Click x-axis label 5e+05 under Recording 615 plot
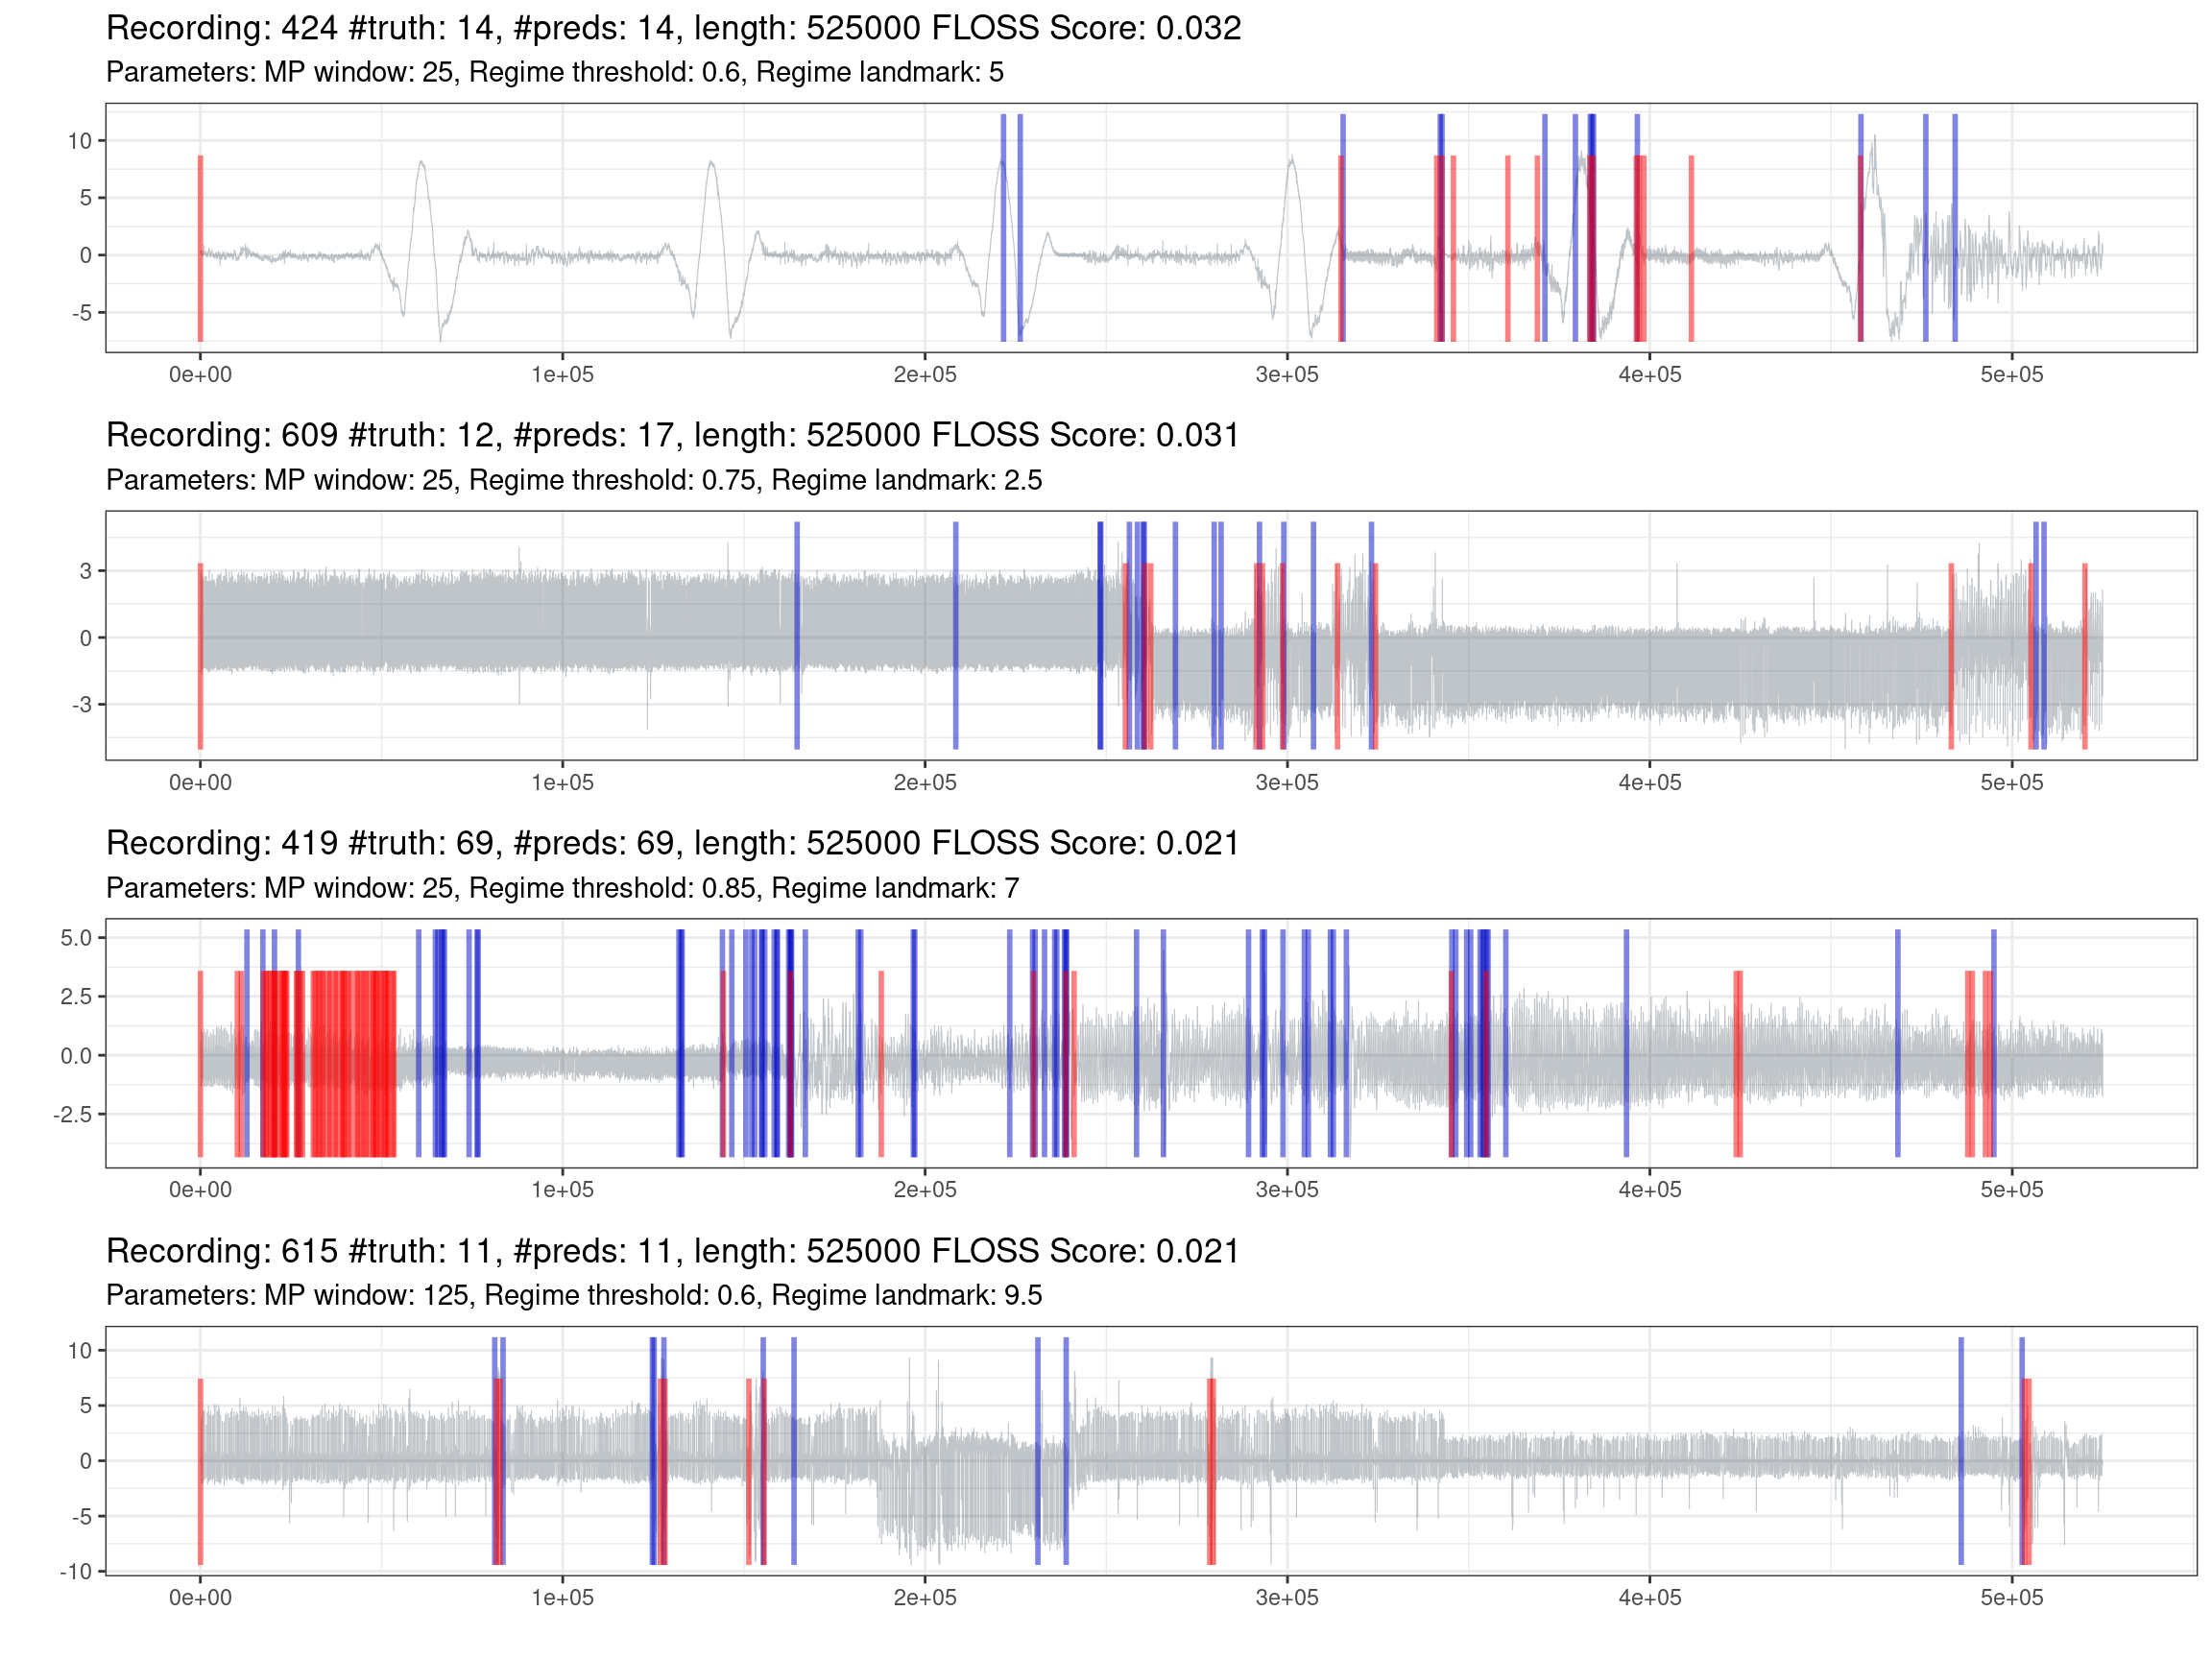The image size is (2212, 1659). click(2012, 1598)
